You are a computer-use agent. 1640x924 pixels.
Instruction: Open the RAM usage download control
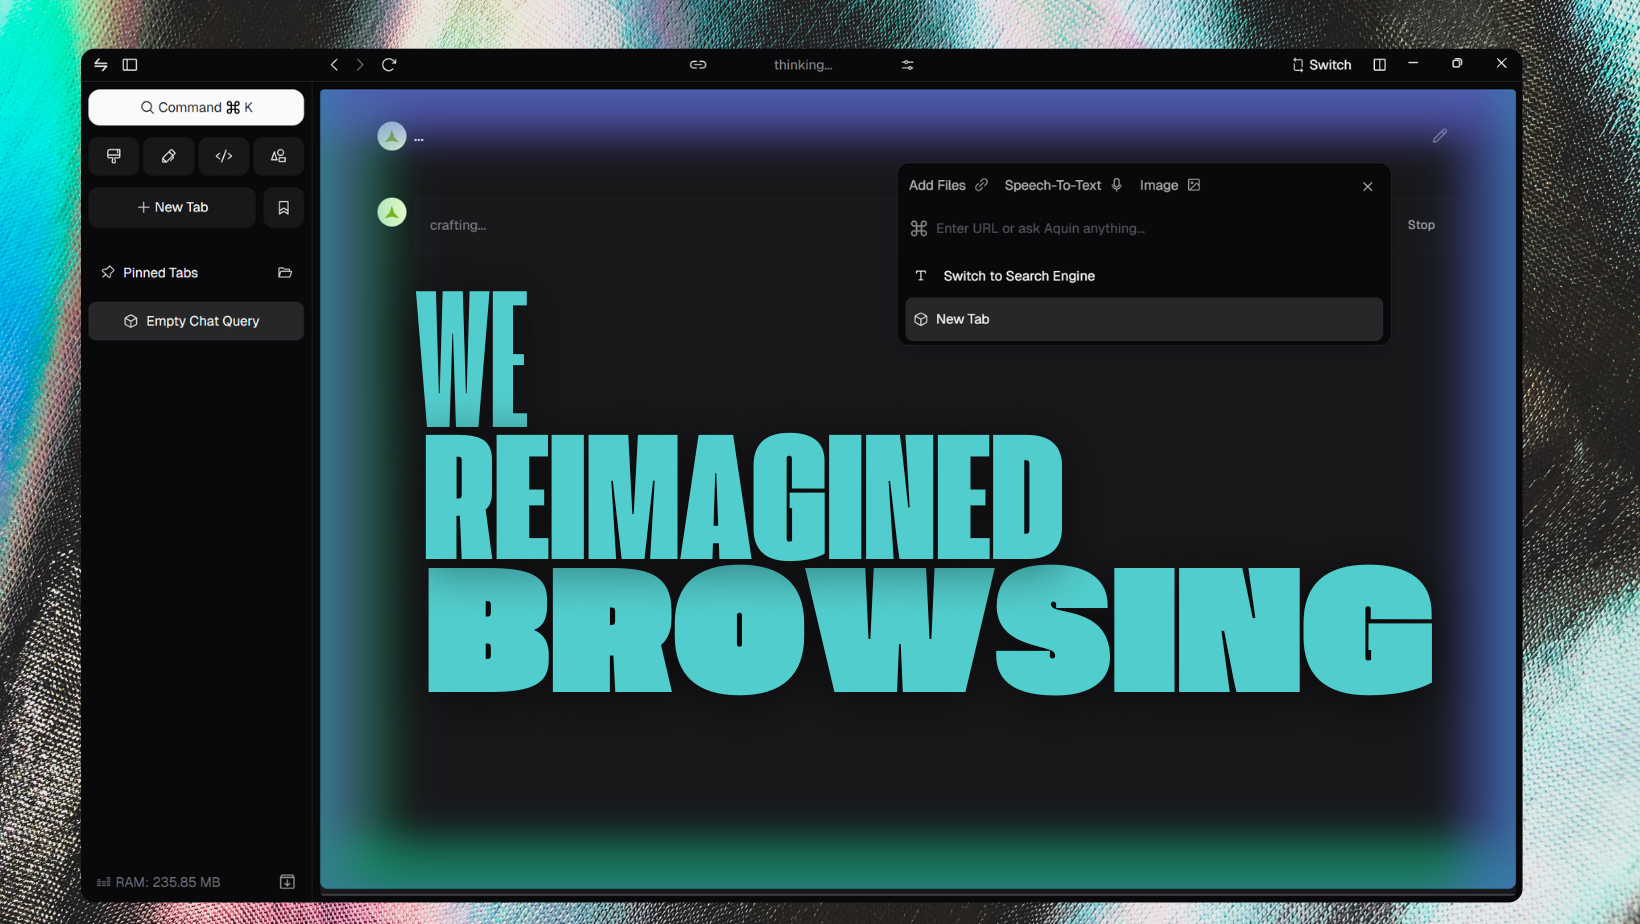[x=288, y=881]
